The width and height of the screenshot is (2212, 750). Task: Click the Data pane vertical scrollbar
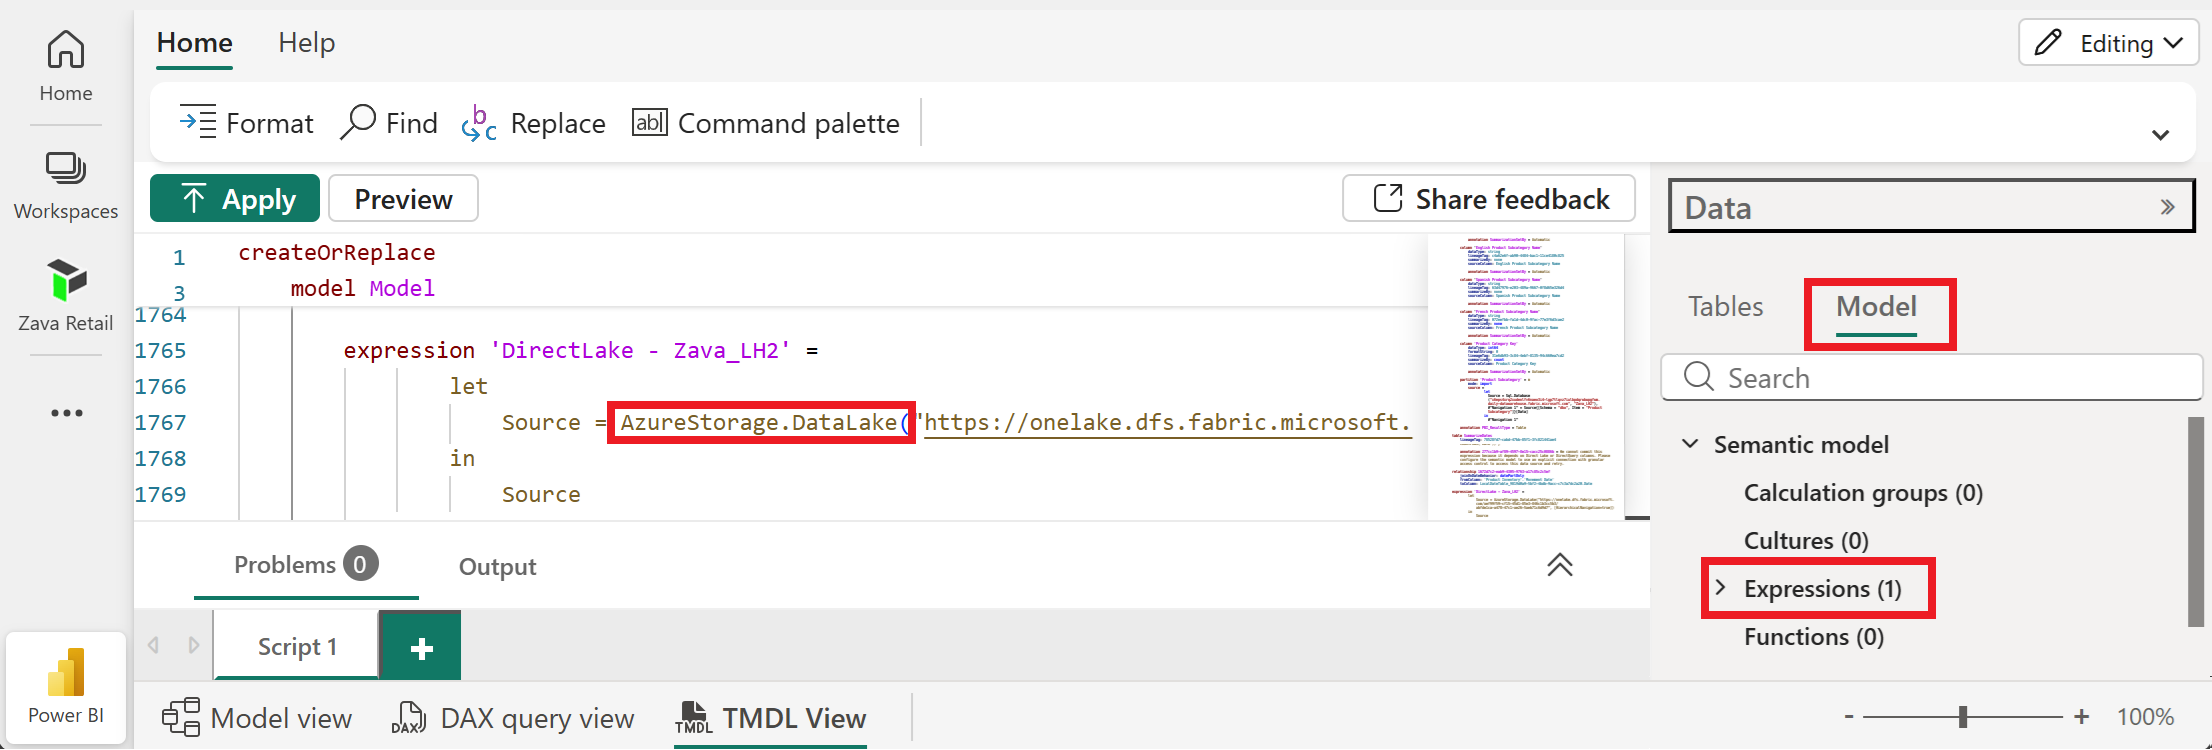point(2196,522)
